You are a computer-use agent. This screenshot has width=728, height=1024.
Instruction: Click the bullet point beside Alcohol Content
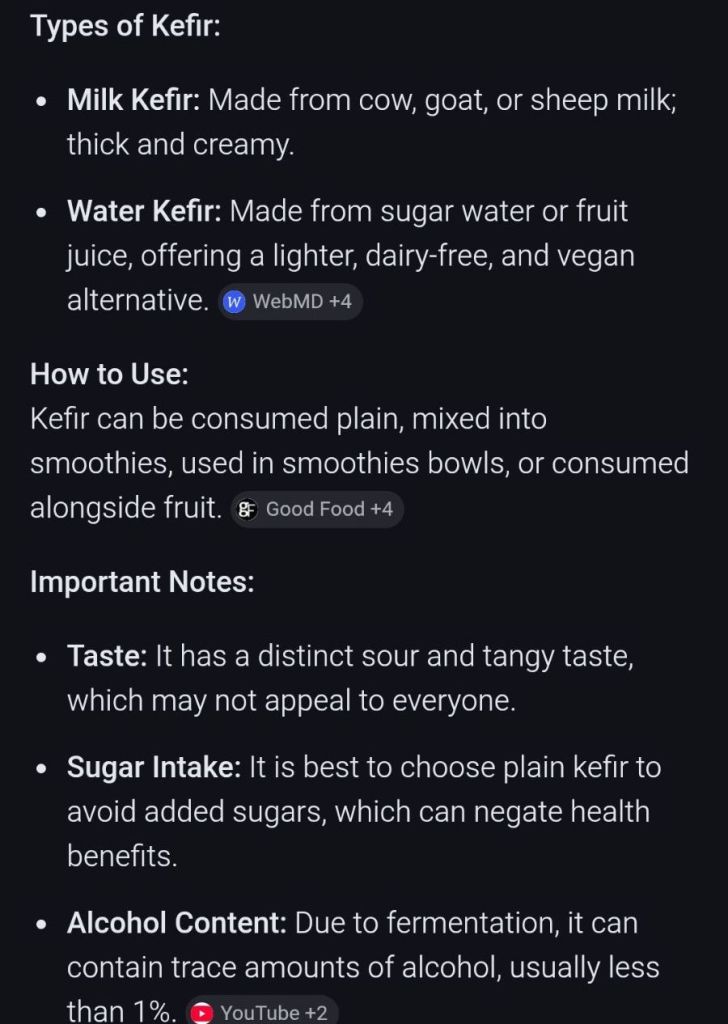tap(40, 923)
